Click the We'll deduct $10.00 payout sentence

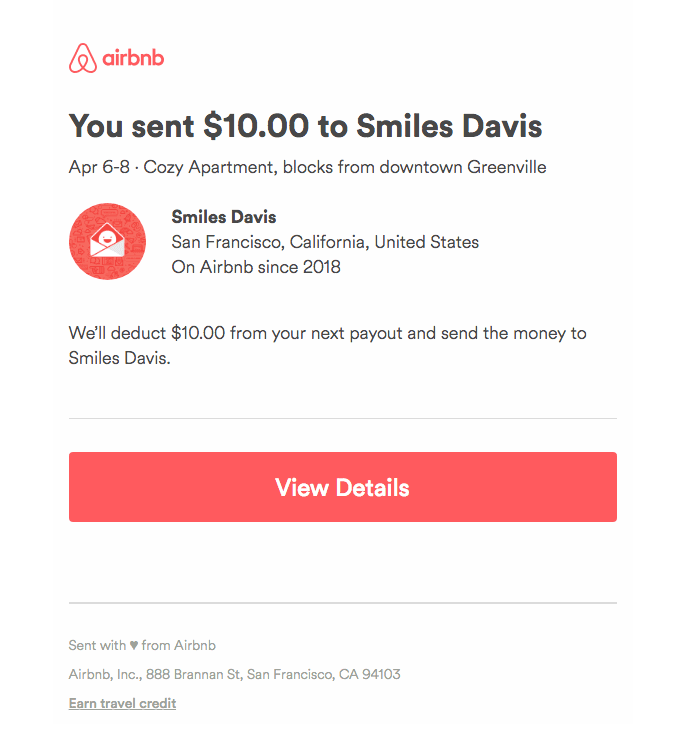click(327, 333)
